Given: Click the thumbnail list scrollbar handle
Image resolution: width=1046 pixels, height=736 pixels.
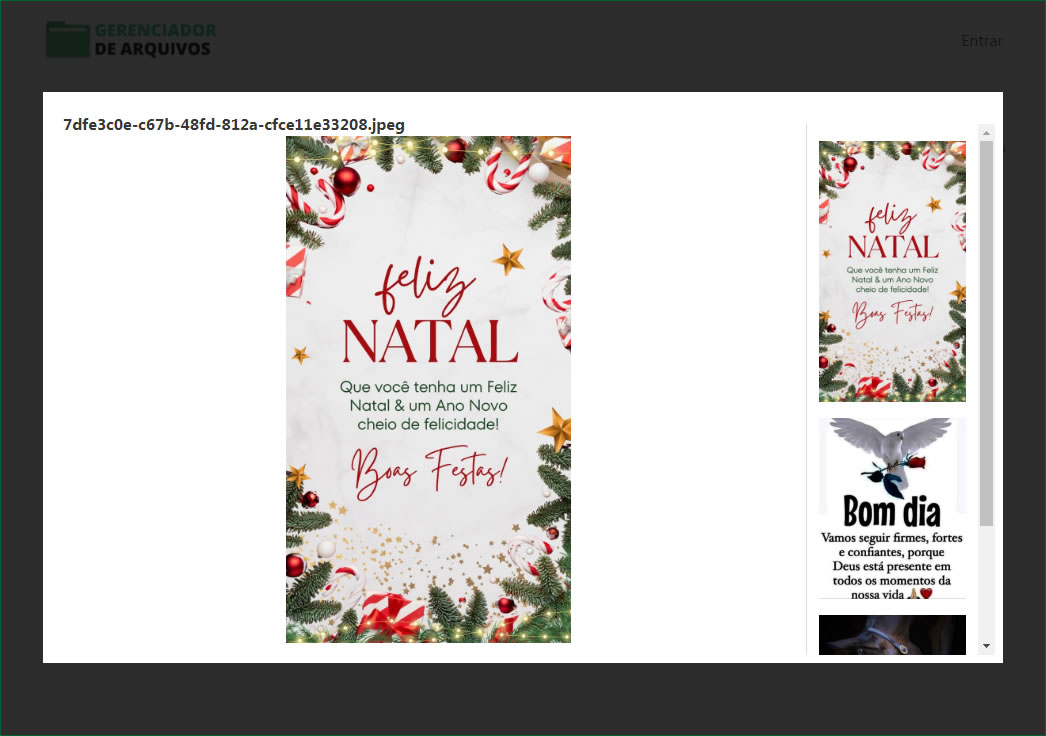Looking at the screenshot, I should (986, 330).
